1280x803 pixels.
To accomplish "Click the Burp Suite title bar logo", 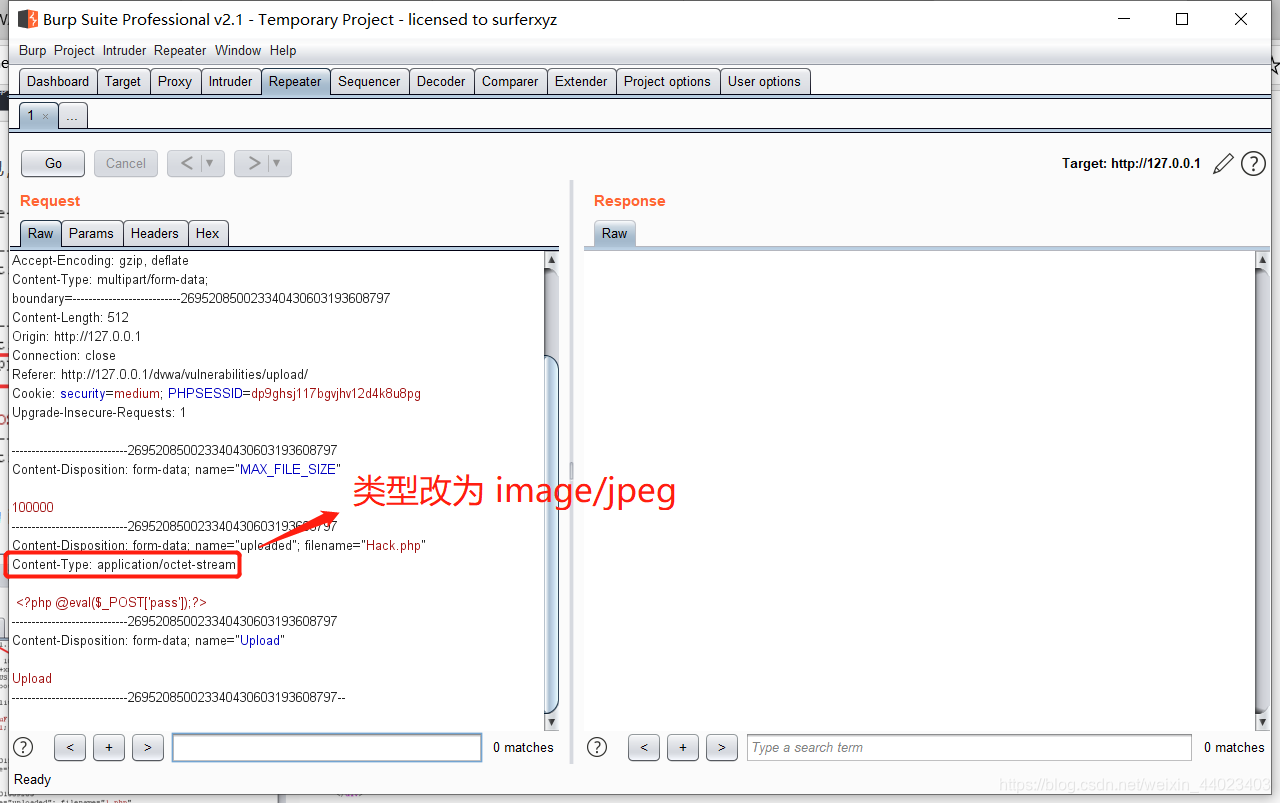I will 28,19.
